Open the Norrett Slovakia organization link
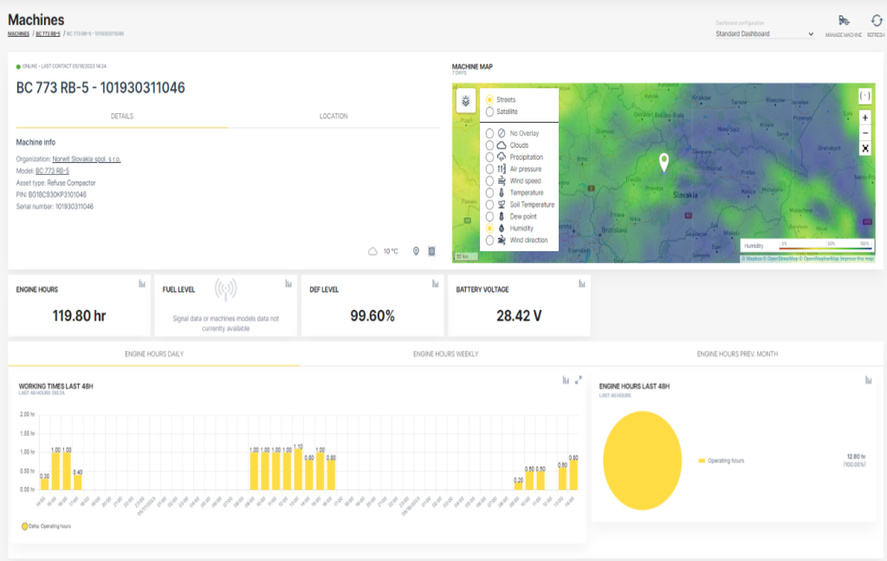The width and height of the screenshot is (887, 561). pyautogui.click(x=86, y=159)
